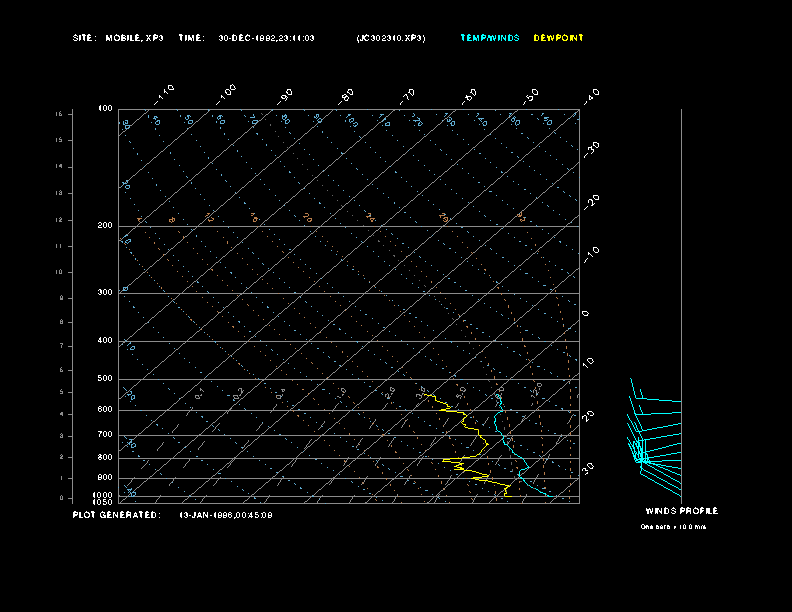
Task: Click the 200 pressure level label
Action: click(x=105, y=226)
